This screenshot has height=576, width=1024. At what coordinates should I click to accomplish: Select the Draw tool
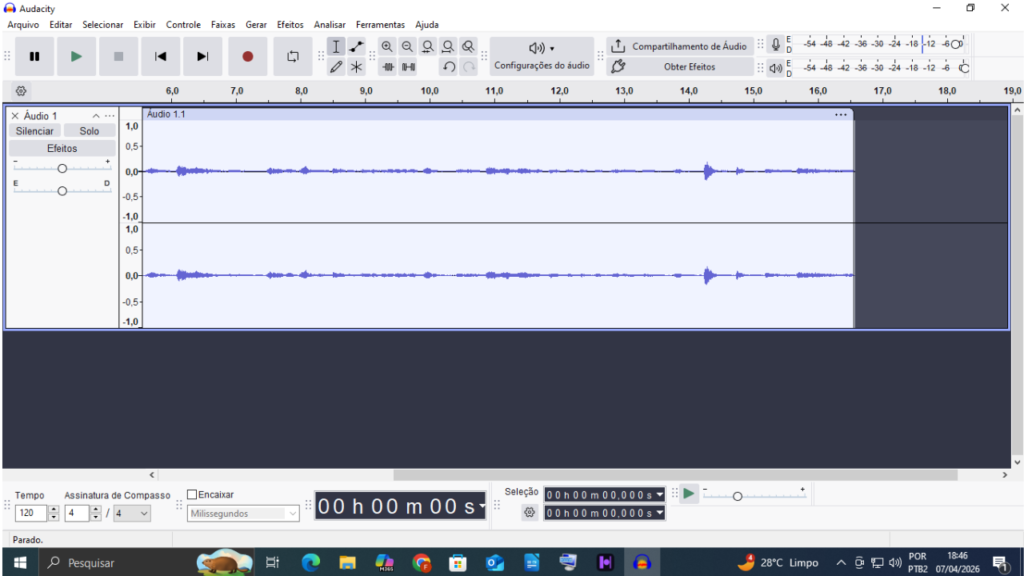click(336, 67)
